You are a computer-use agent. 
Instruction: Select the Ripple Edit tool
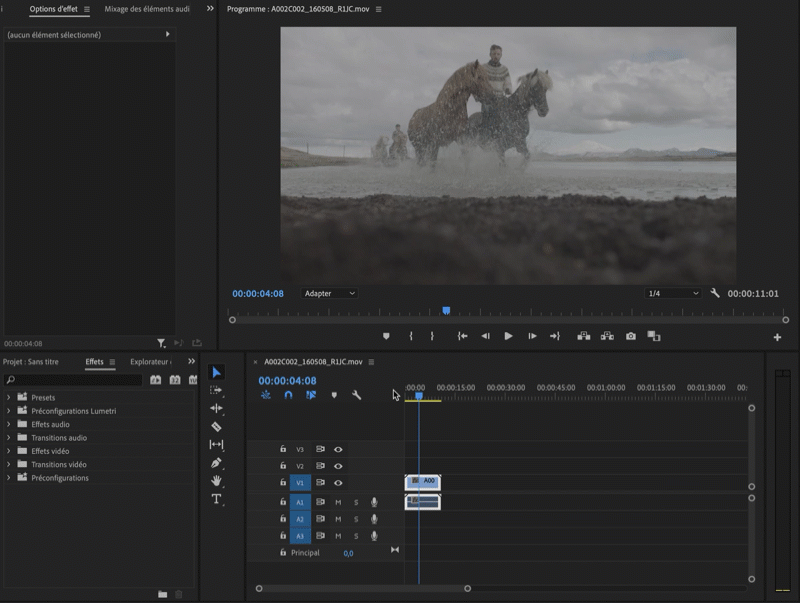point(216,409)
